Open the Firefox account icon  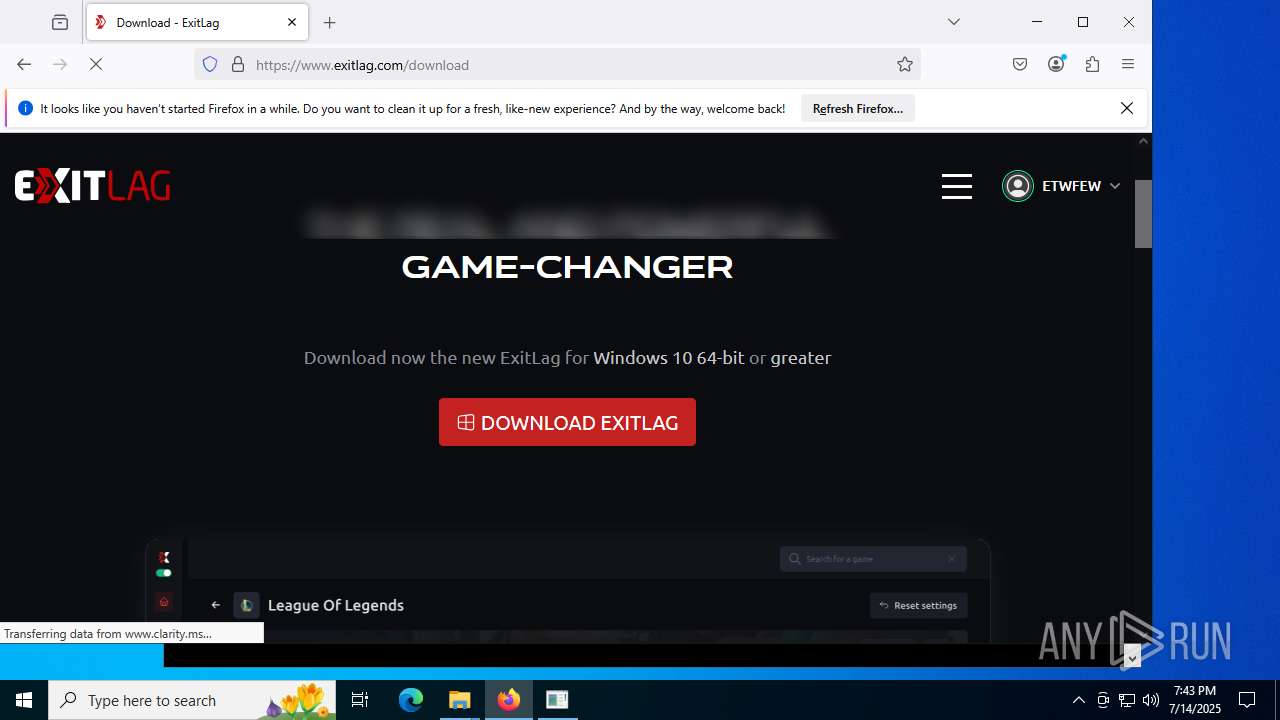point(1056,64)
